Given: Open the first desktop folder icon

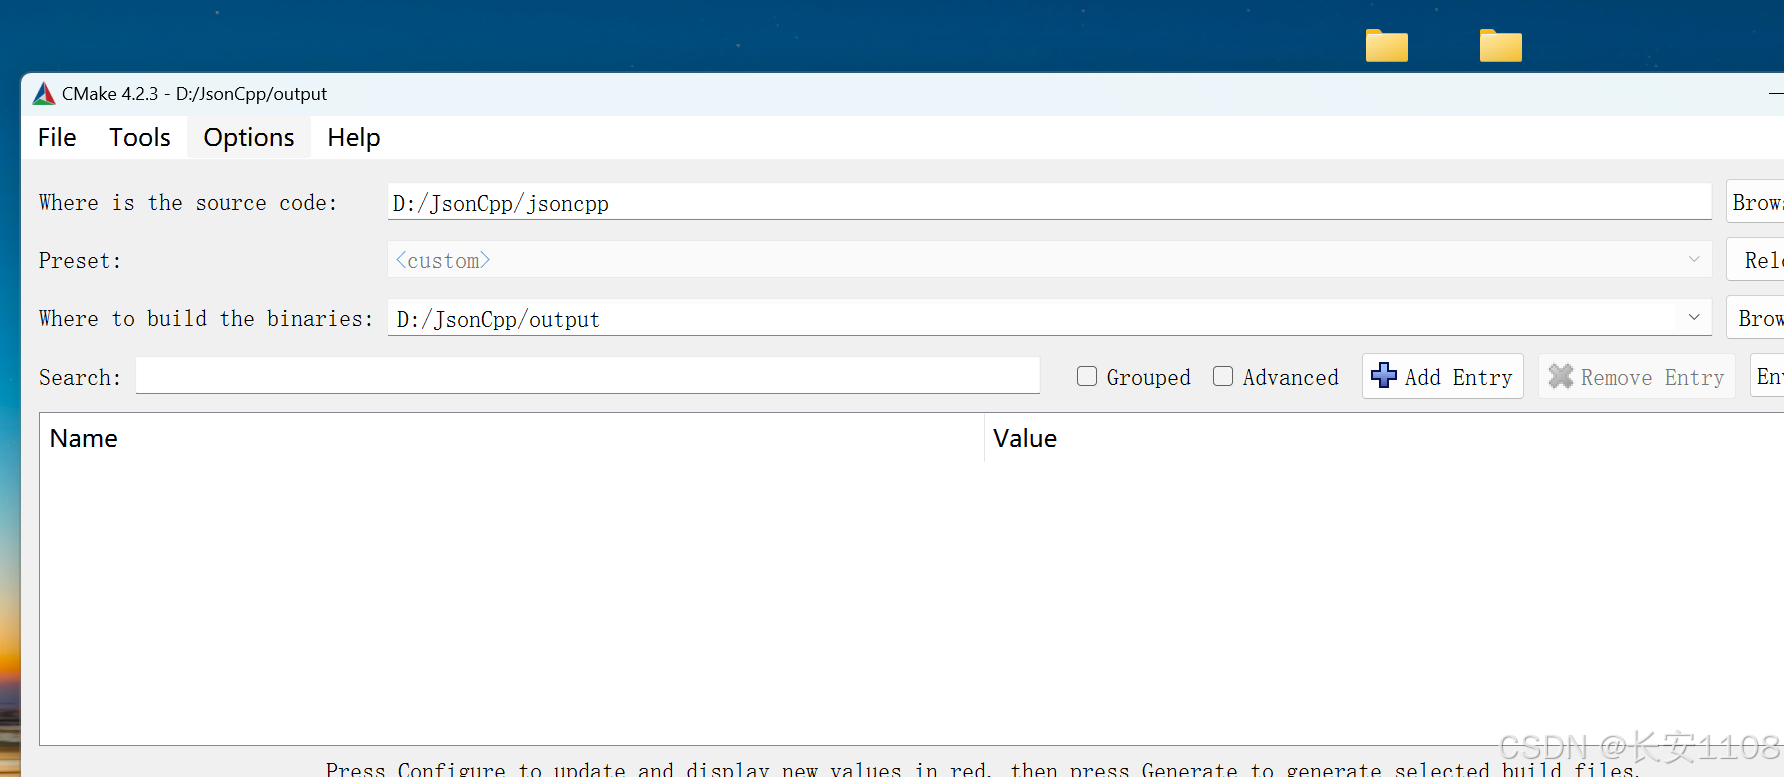Looking at the screenshot, I should [1387, 45].
